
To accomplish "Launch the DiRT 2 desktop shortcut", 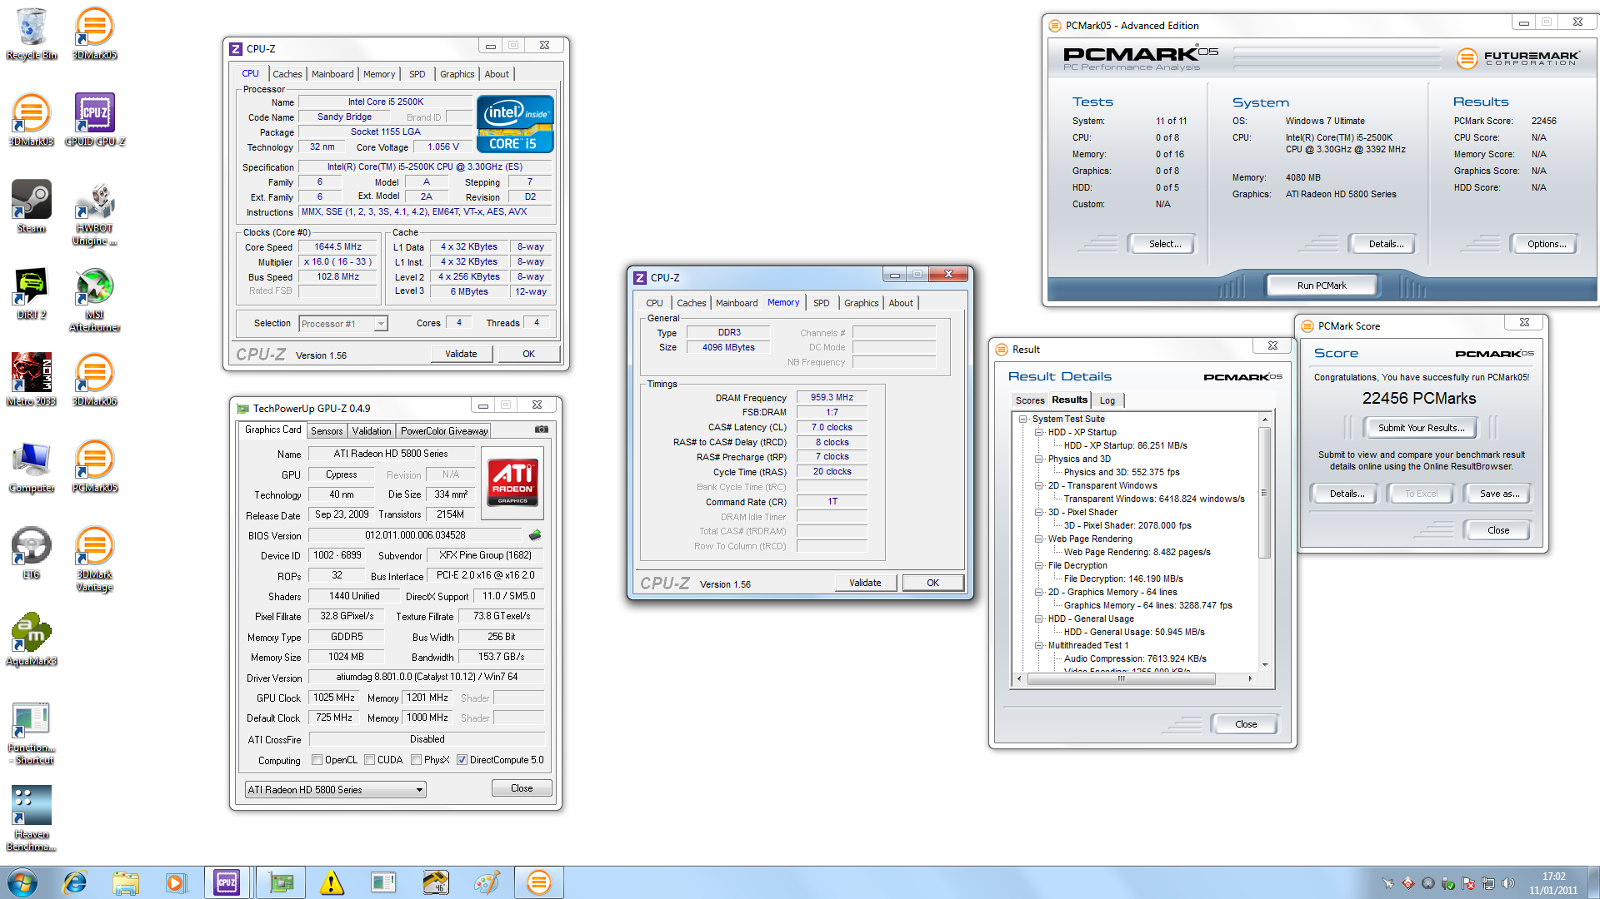I will coord(31,293).
